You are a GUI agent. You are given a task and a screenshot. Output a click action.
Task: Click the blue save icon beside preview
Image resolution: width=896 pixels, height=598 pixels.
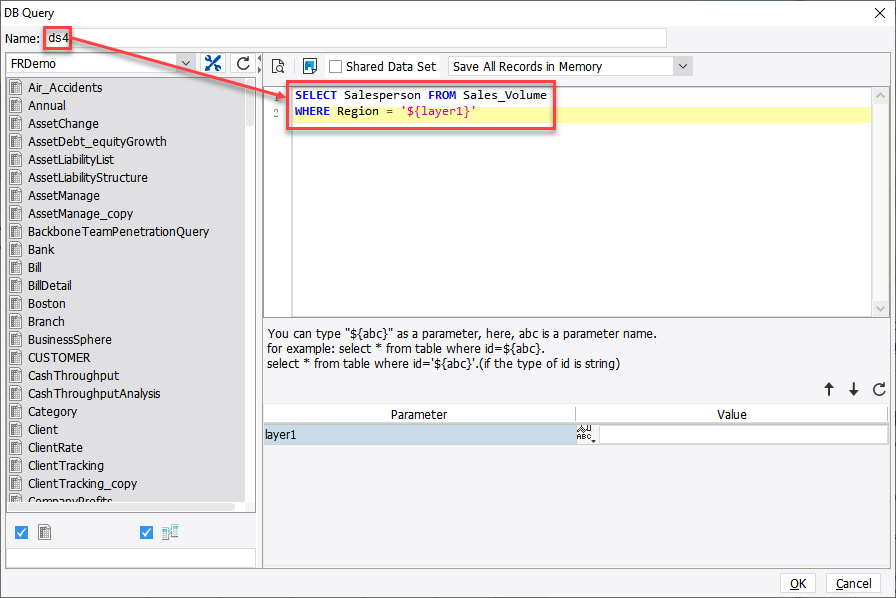(311, 65)
